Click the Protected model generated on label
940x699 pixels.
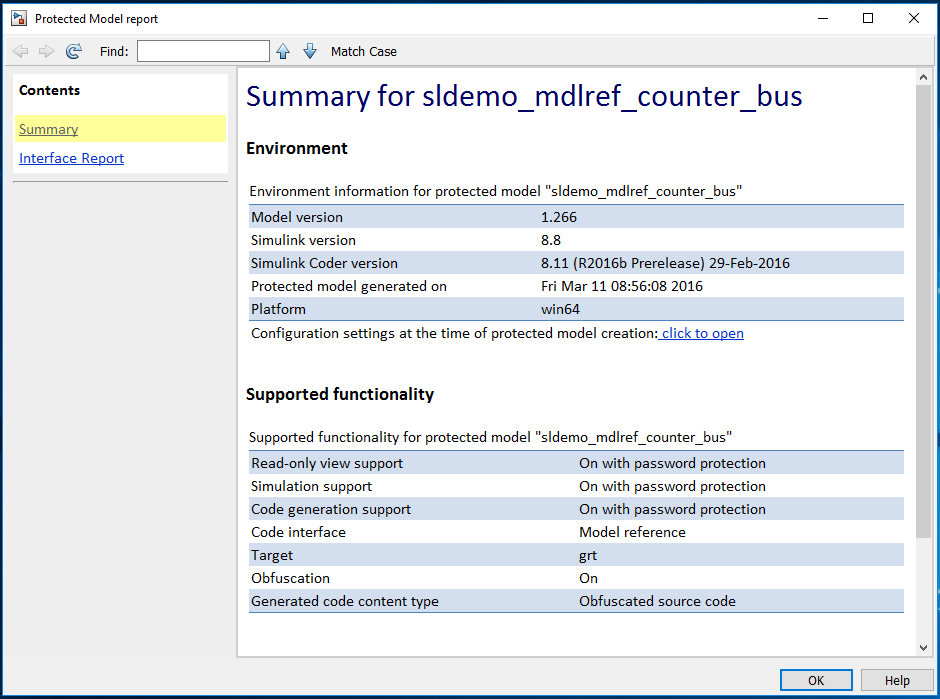(349, 286)
